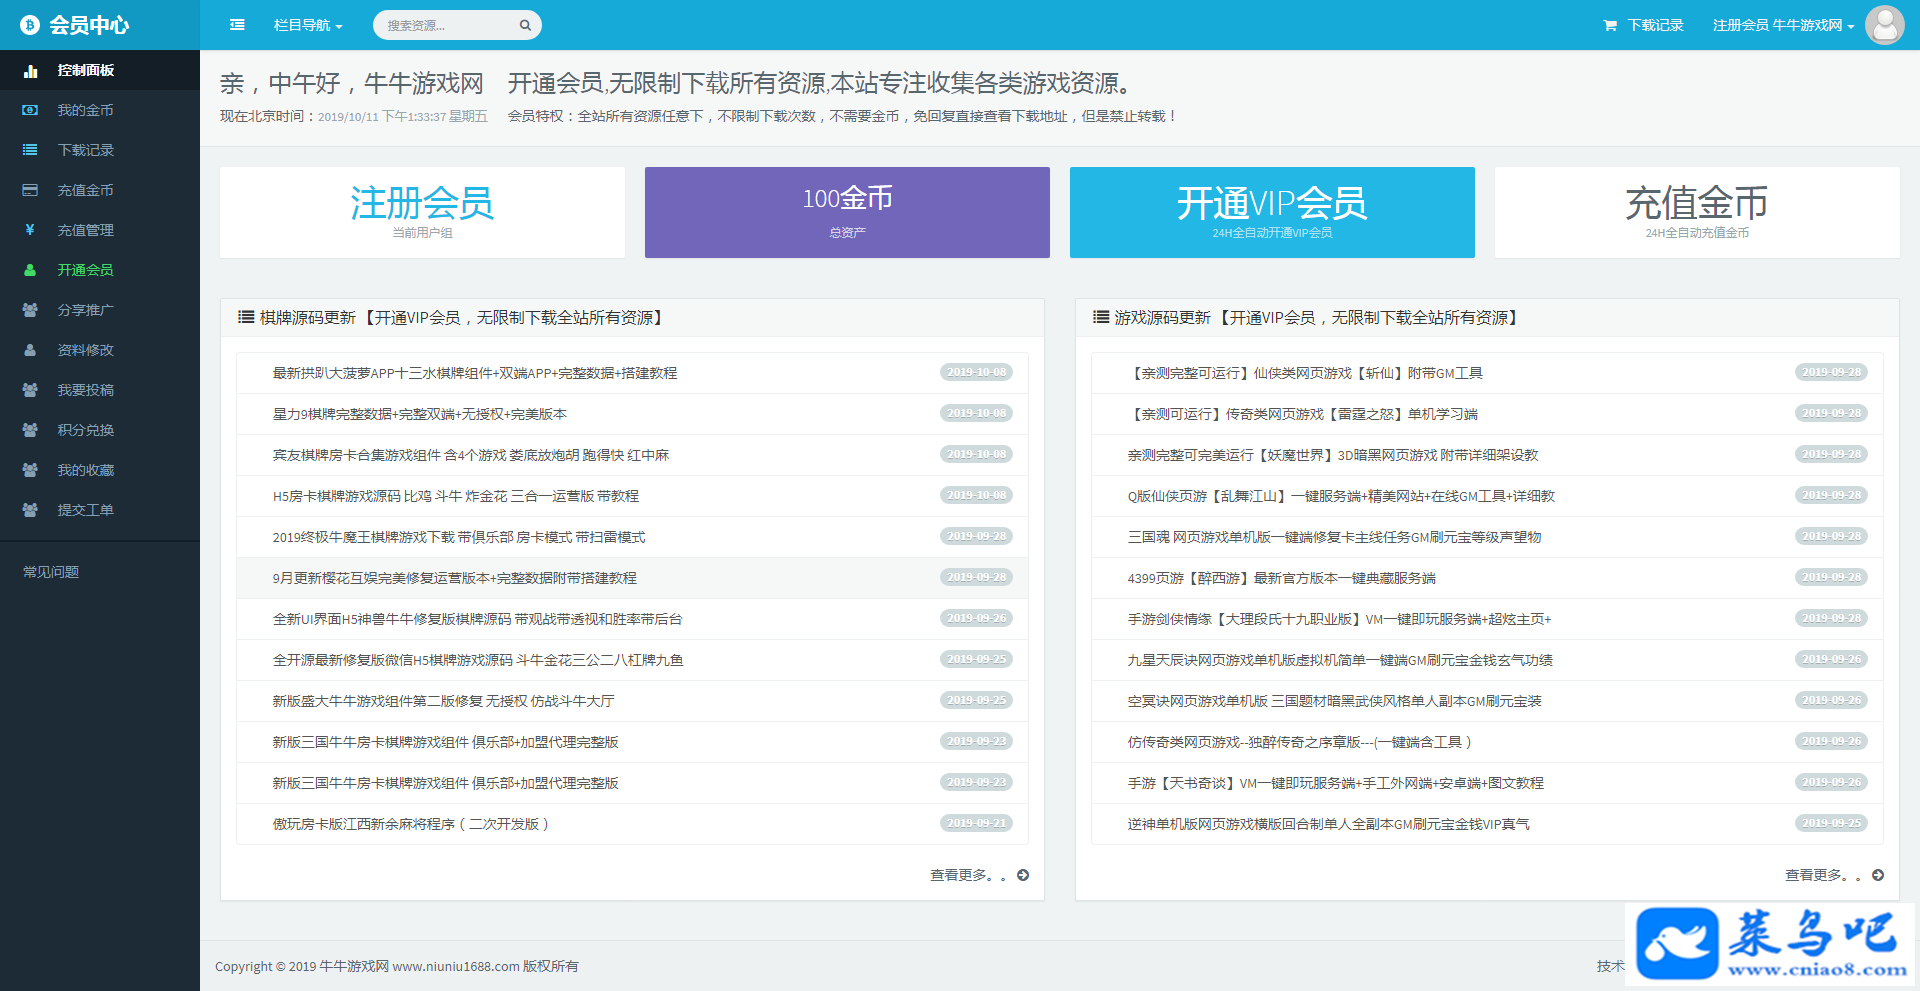The width and height of the screenshot is (1920, 991).
Task: Click the 下载记录 list icon in sidebar
Action: [x=30, y=150]
